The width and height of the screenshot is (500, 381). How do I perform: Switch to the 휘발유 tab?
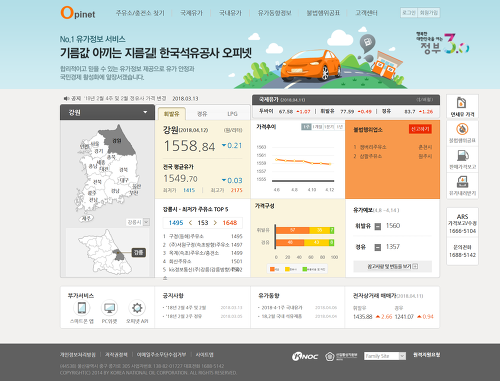click(x=172, y=114)
